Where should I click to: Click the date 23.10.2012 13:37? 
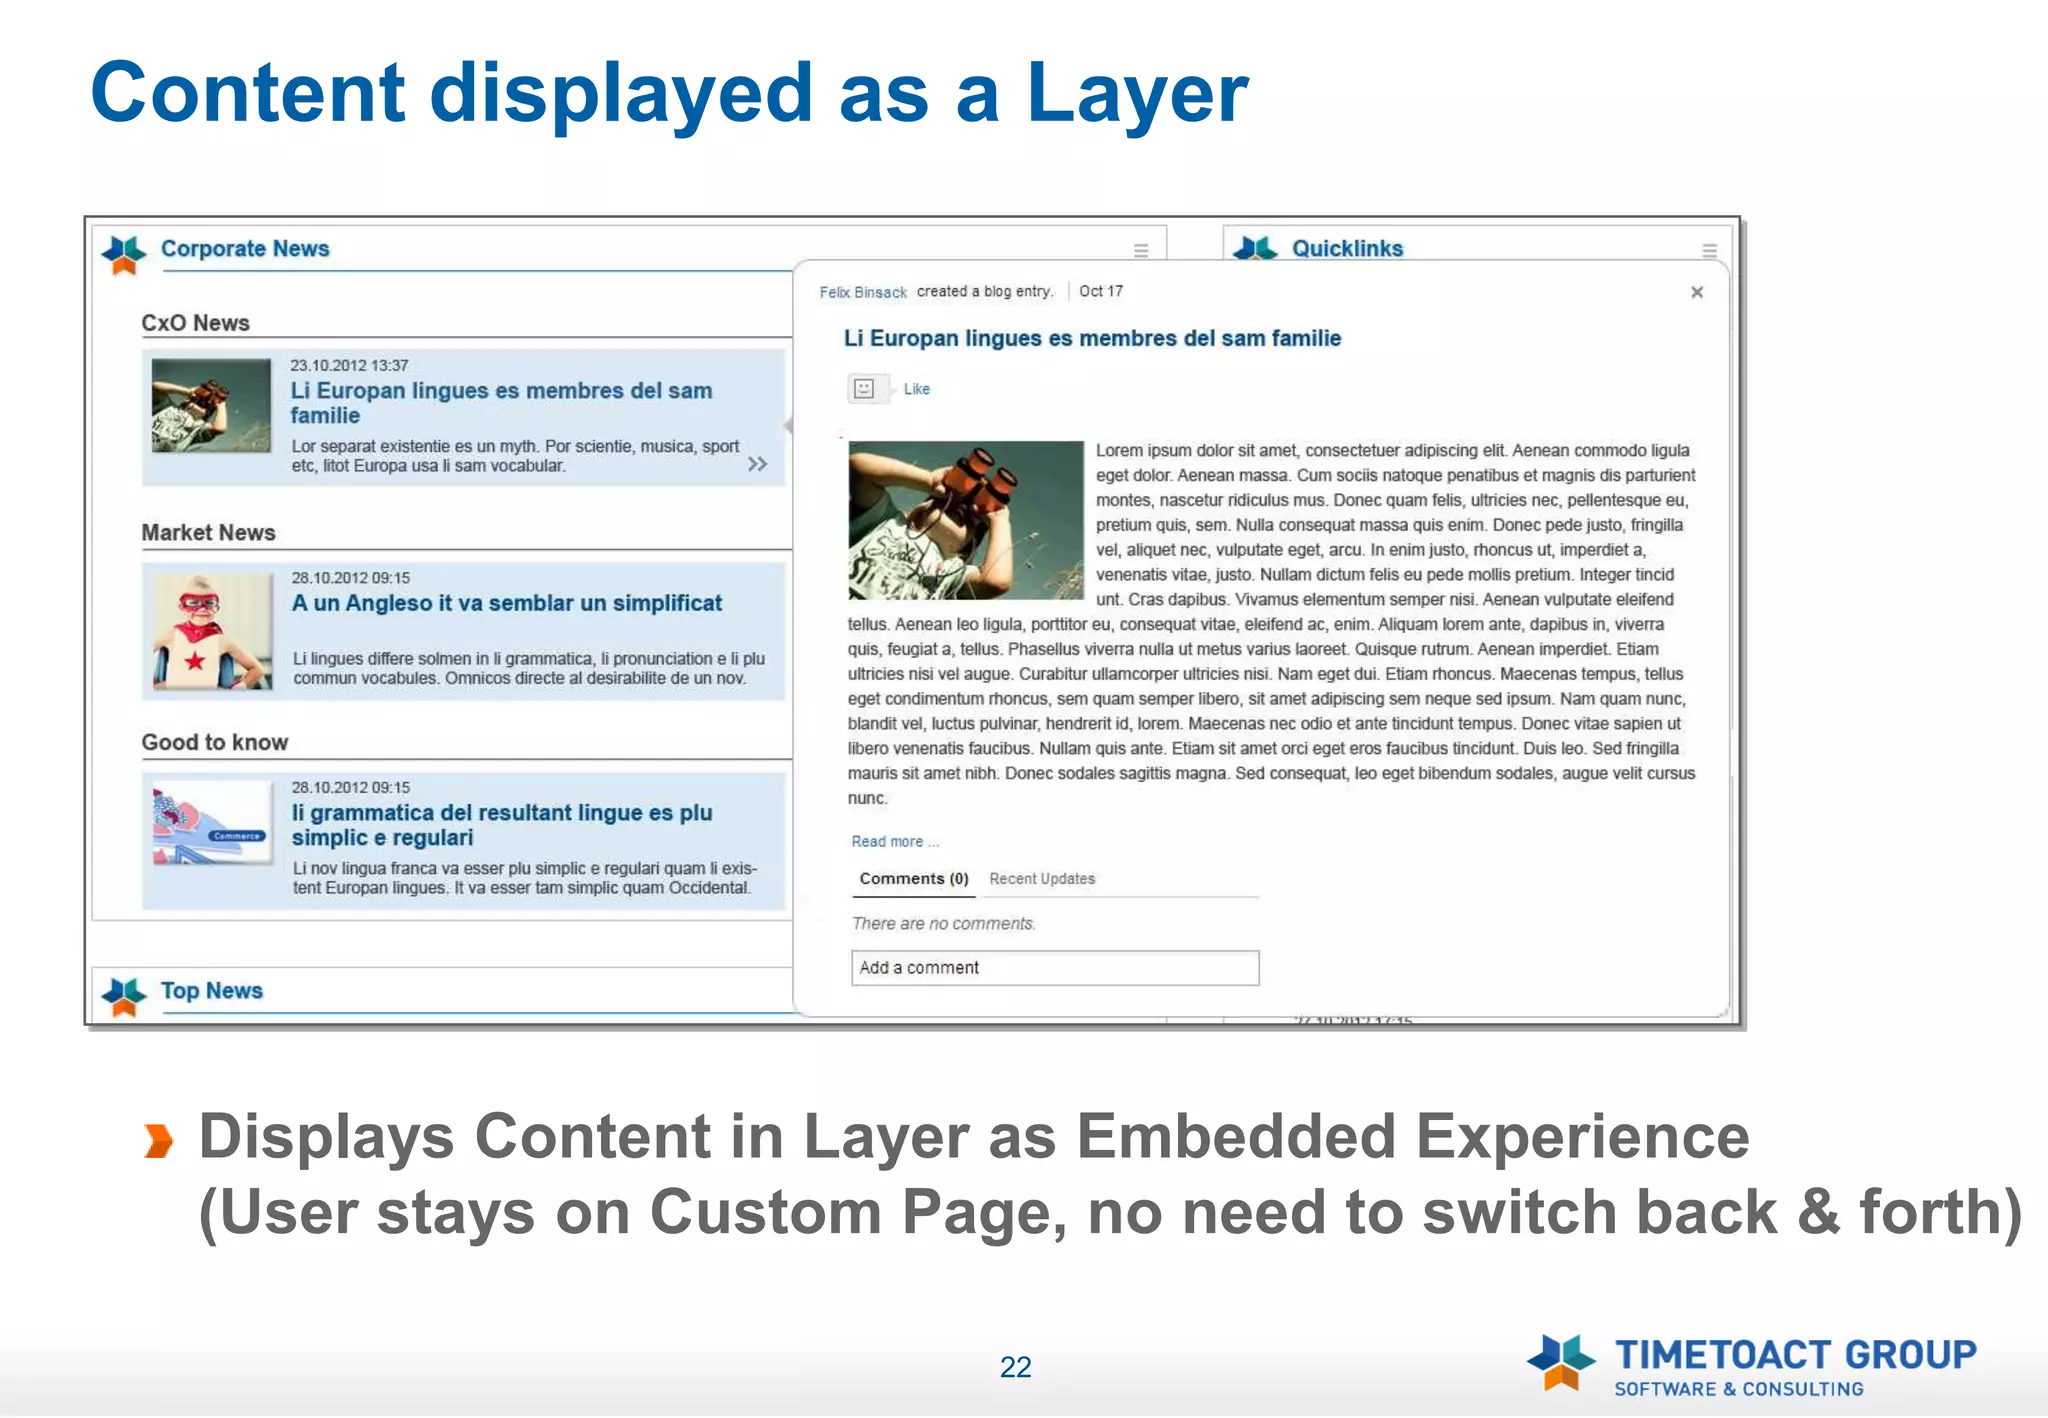click(349, 365)
